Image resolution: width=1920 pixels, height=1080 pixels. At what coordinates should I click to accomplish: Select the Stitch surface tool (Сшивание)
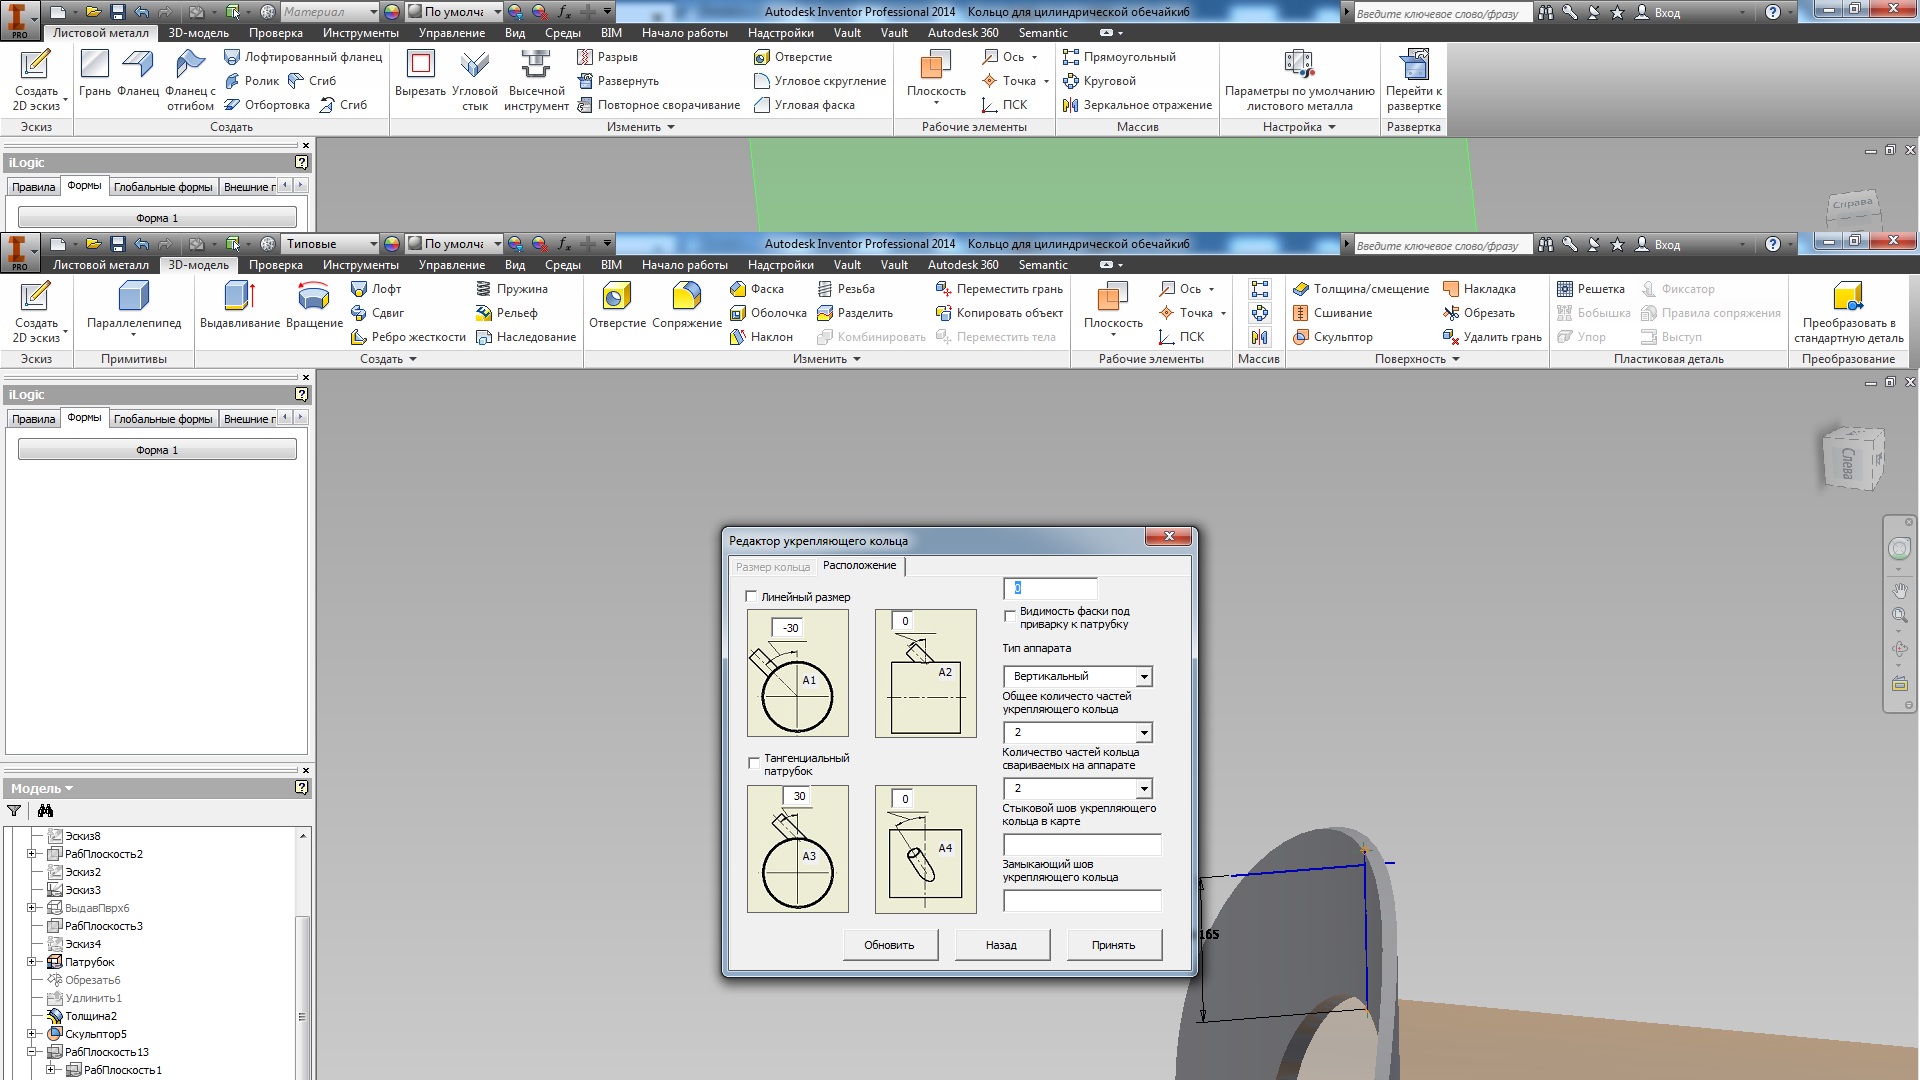pyautogui.click(x=1332, y=313)
